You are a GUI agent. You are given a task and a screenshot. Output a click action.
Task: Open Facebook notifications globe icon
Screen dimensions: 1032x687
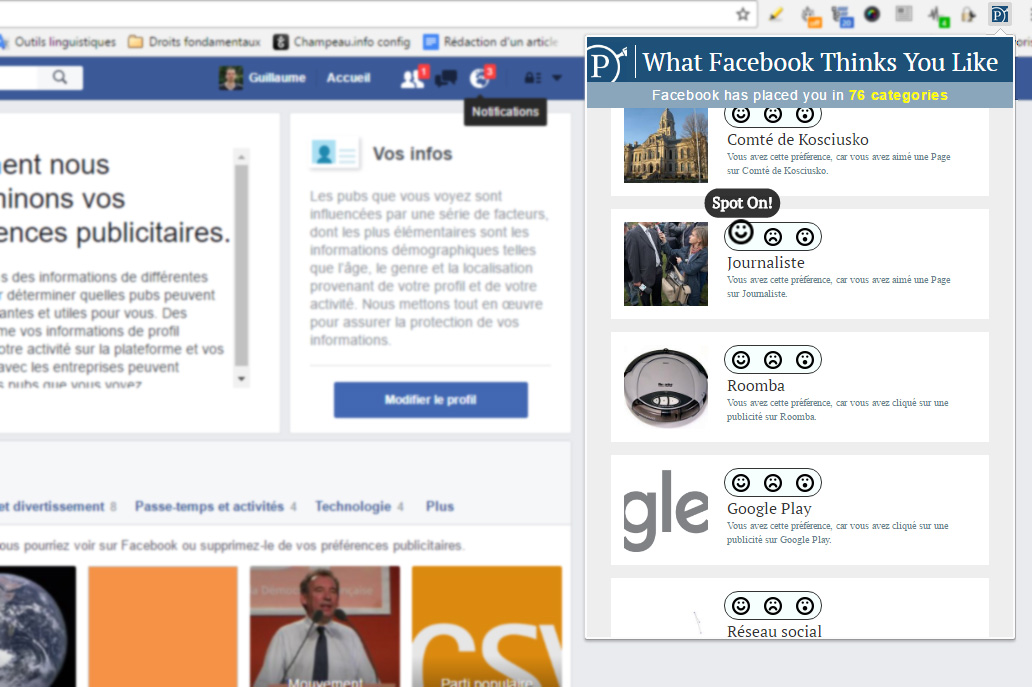click(481, 78)
